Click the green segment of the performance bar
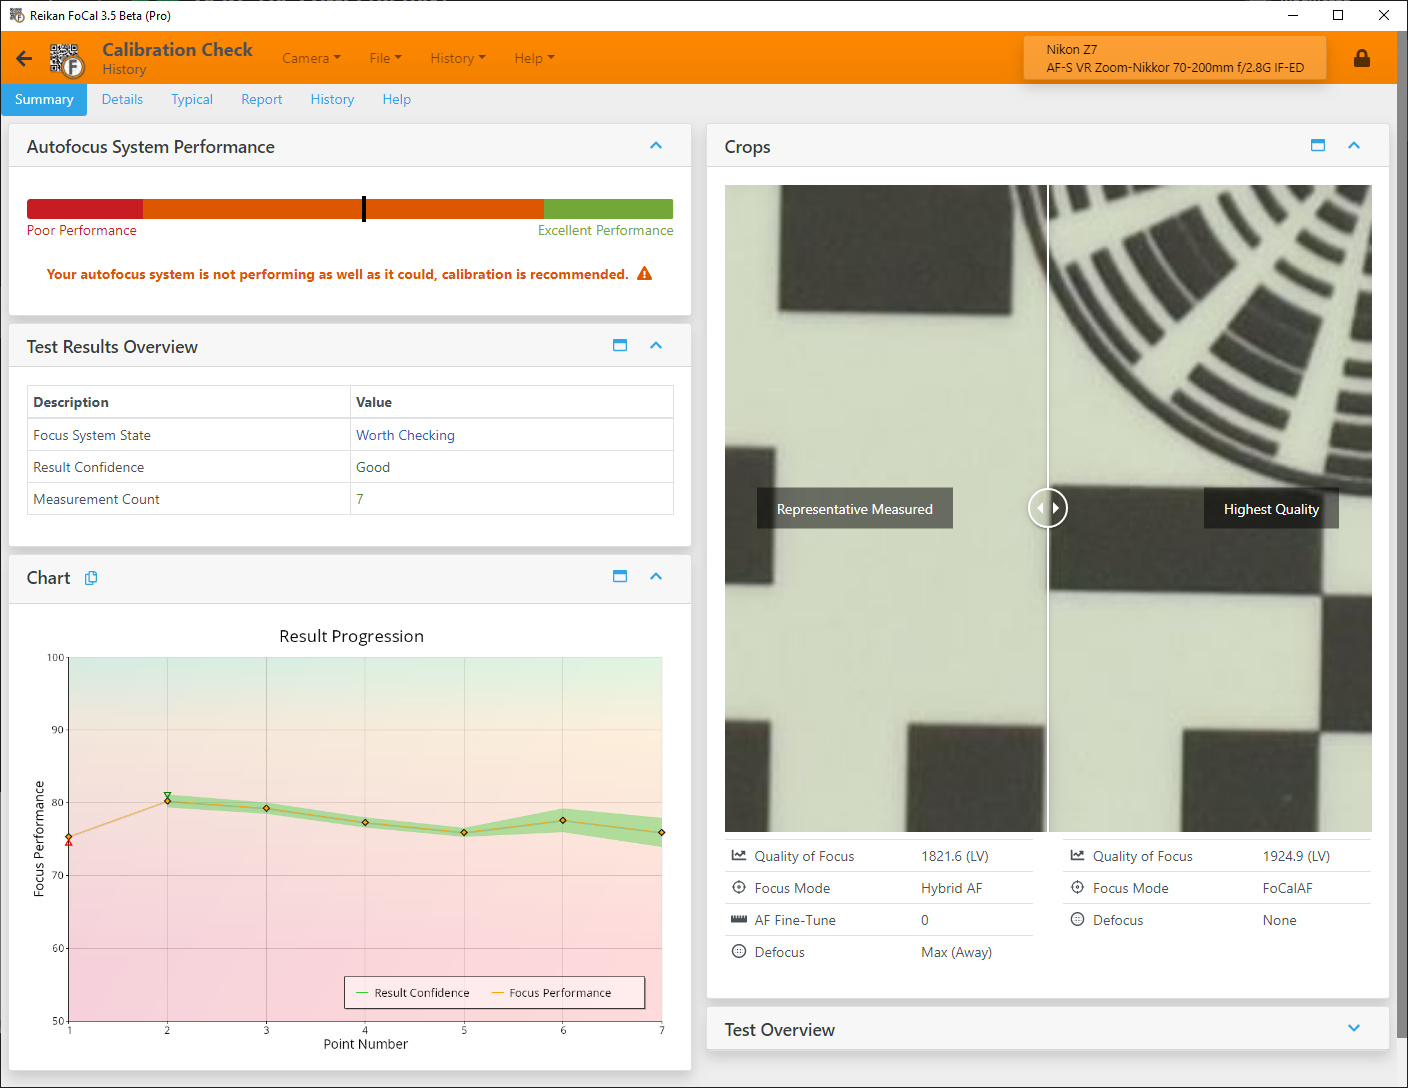The image size is (1408, 1088). [x=608, y=208]
